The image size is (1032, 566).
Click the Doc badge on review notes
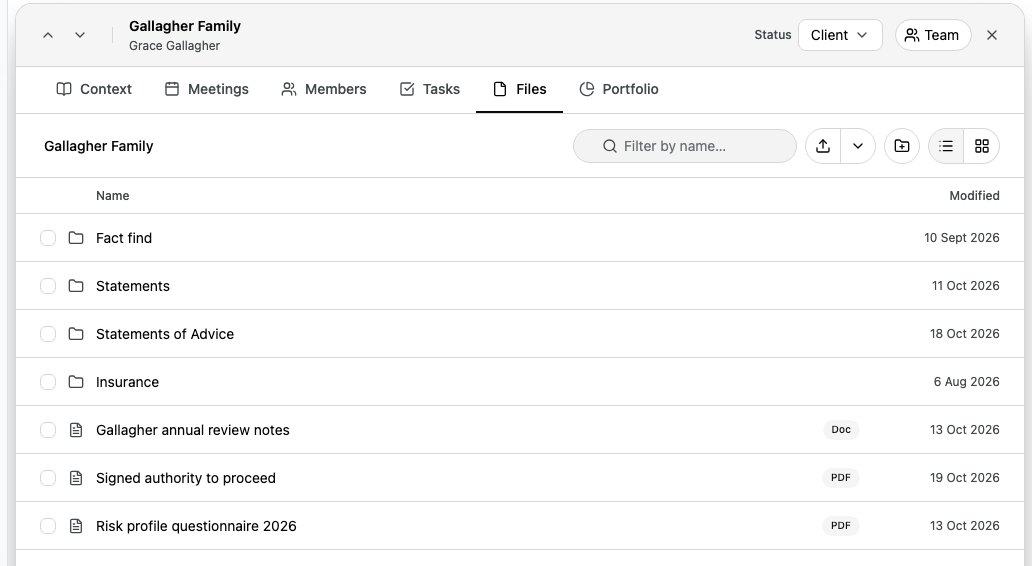point(840,430)
